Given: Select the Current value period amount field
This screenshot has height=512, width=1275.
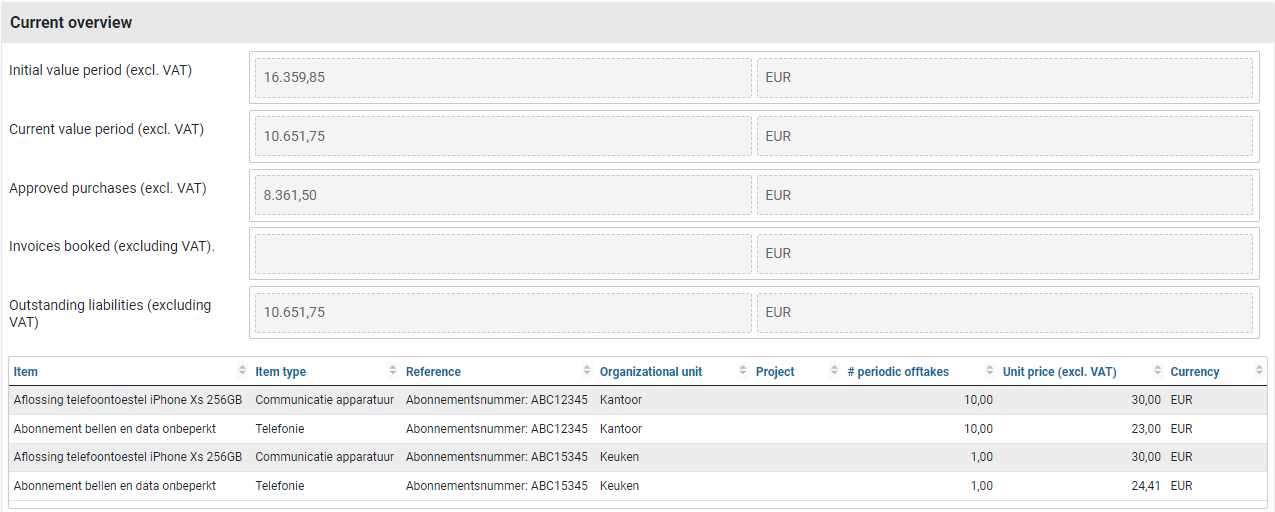Looking at the screenshot, I should pyautogui.click(x=502, y=136).
